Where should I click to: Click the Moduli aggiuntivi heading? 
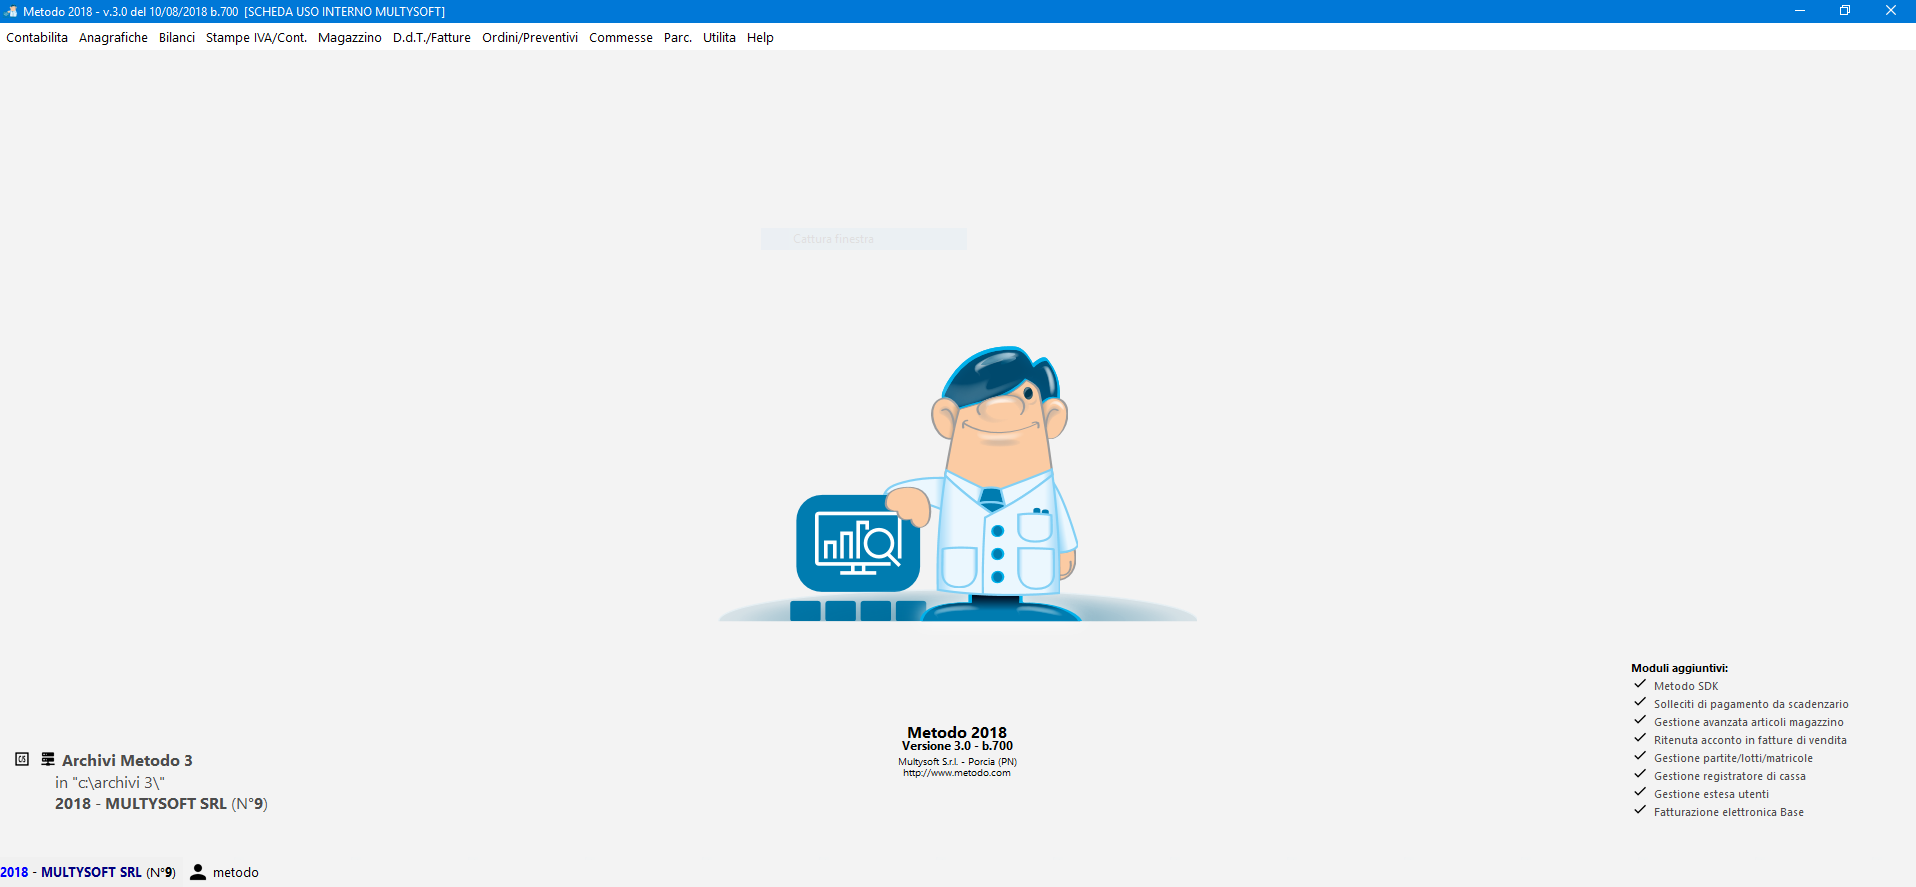[x=1679, y=668]
